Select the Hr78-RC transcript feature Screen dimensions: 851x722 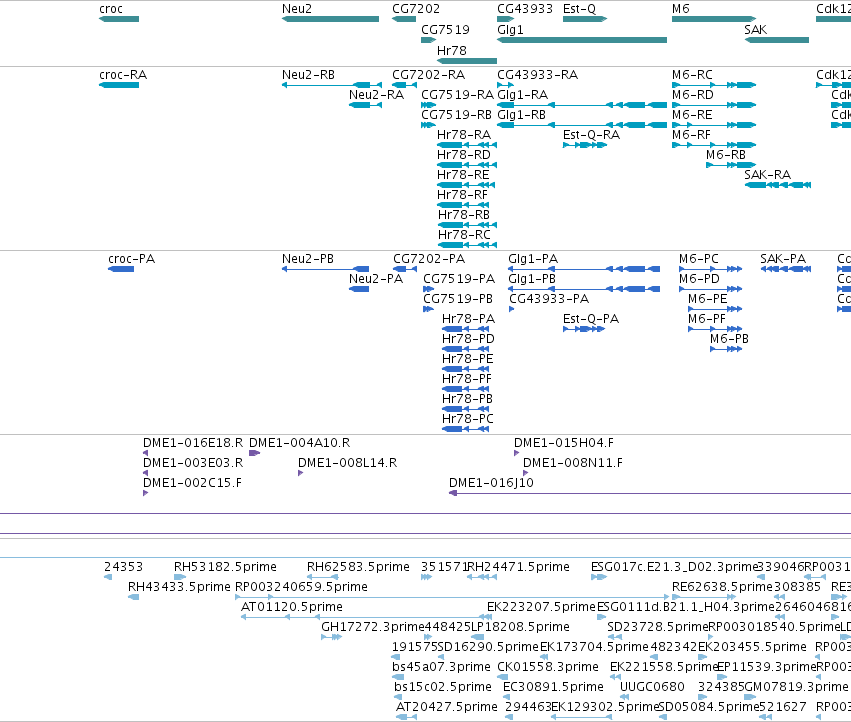pyautogui.click(x=467, y=245)
